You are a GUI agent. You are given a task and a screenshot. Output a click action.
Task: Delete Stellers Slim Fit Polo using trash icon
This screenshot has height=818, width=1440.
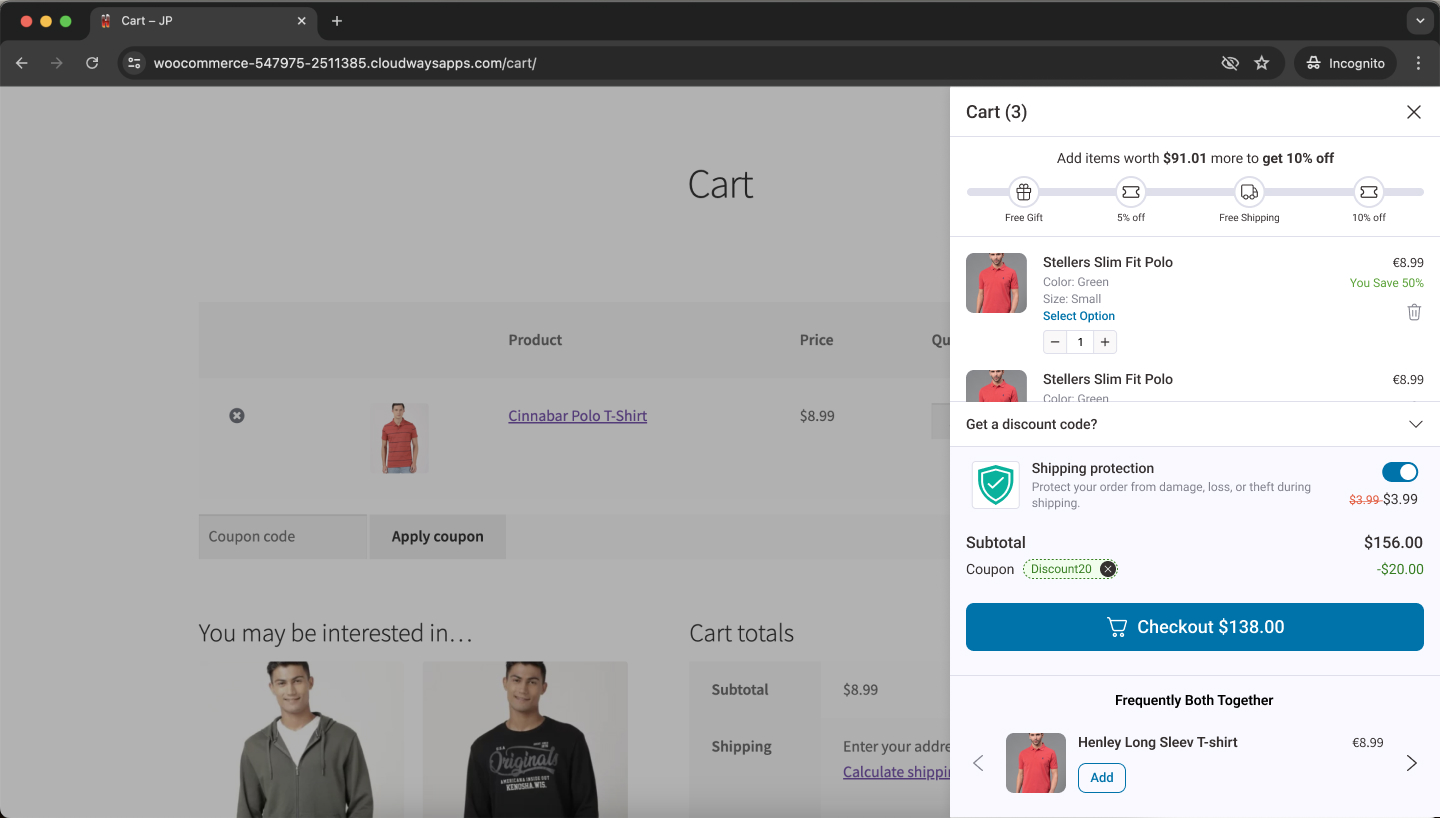click(x=1413, y=312)
